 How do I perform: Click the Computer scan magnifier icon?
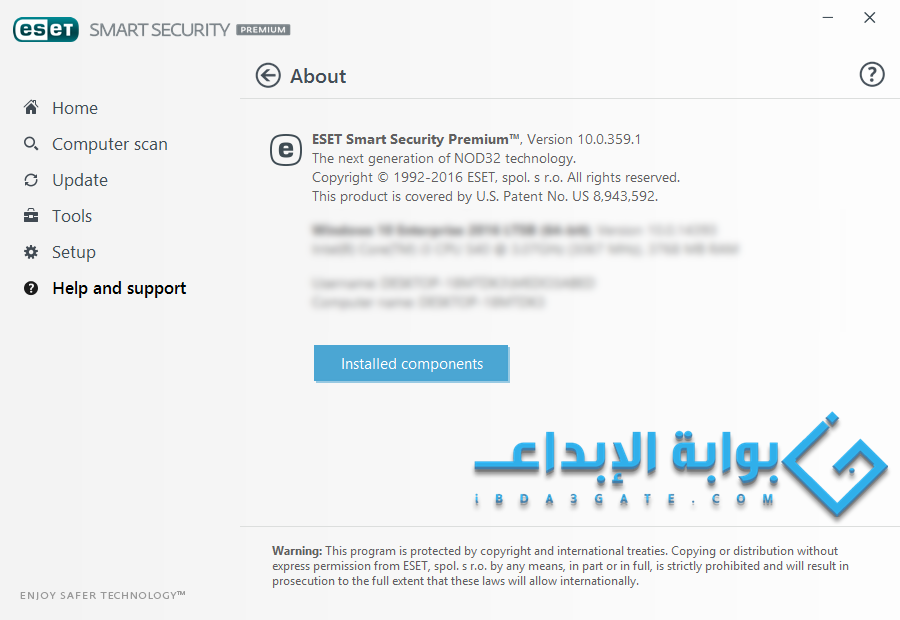click(31, 144)
